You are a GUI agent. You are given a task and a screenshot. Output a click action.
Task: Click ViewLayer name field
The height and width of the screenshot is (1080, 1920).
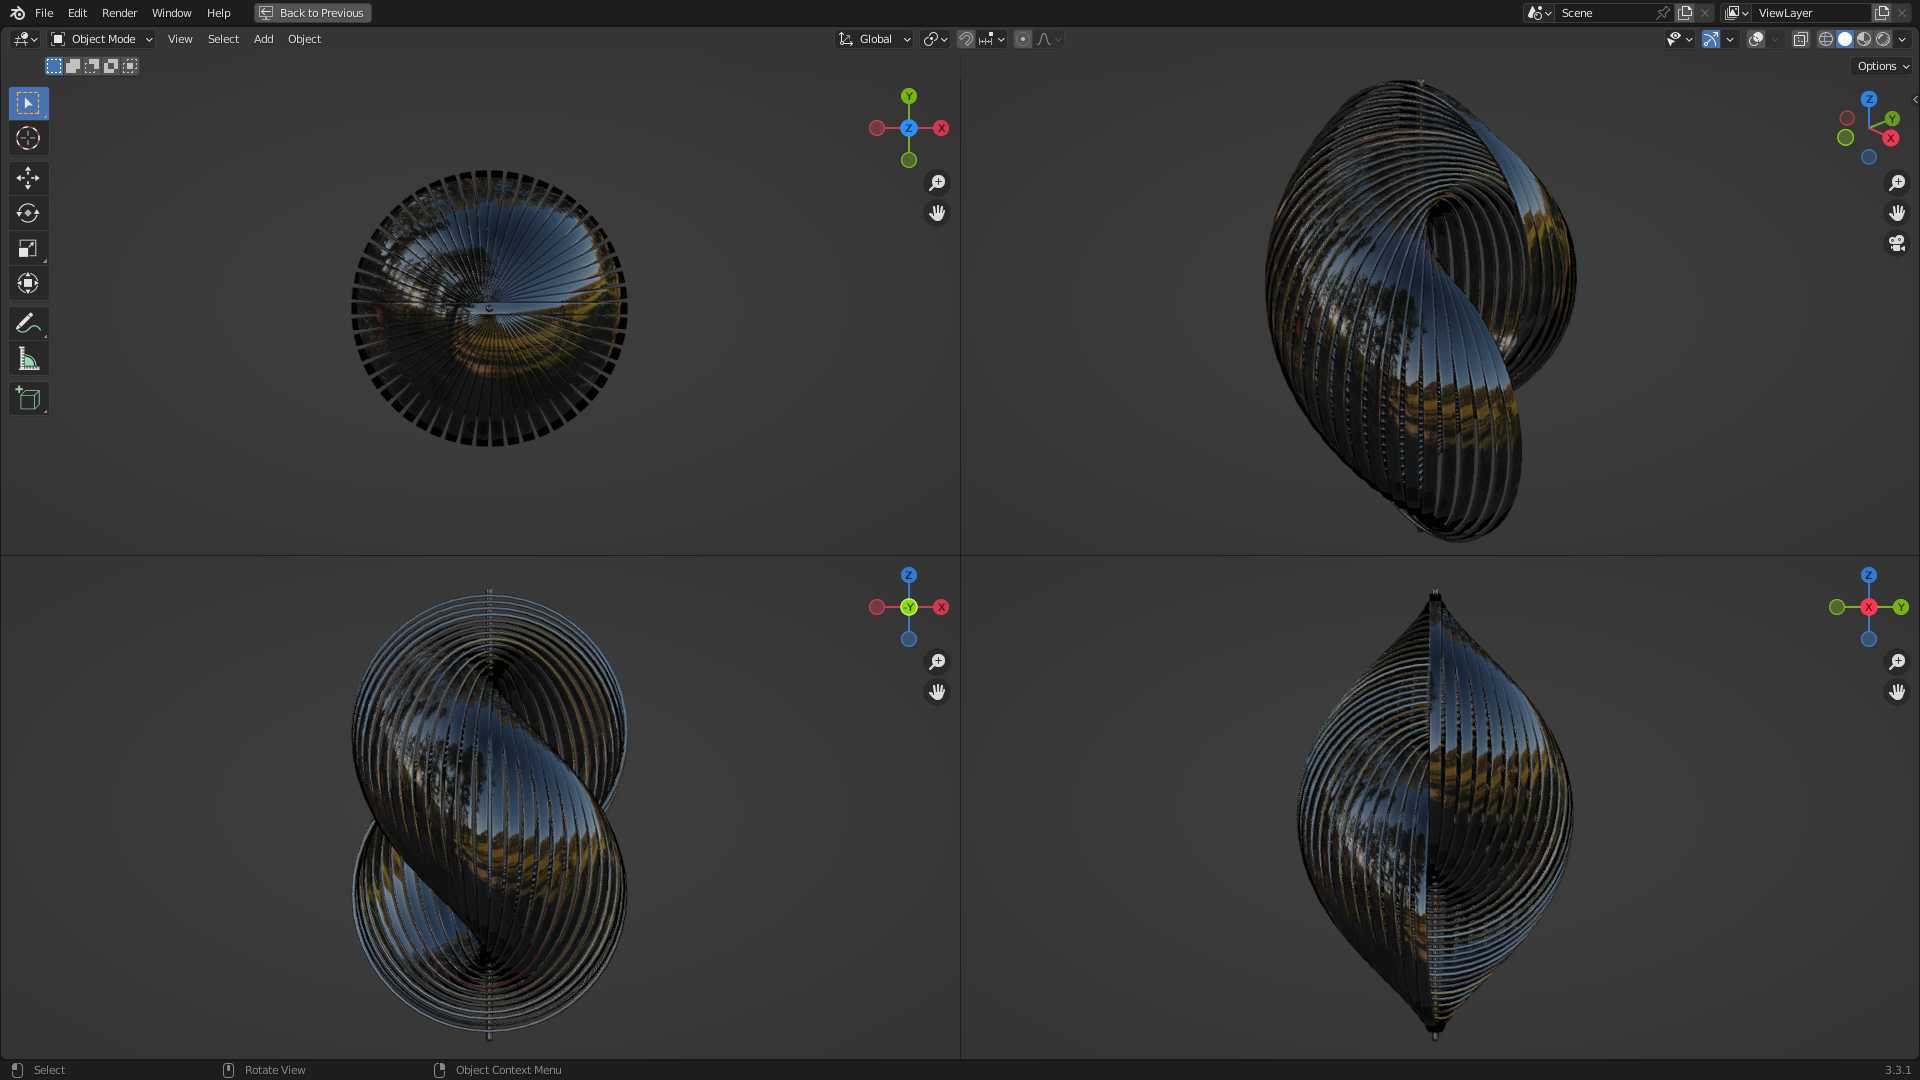[x=1811, y=13]
